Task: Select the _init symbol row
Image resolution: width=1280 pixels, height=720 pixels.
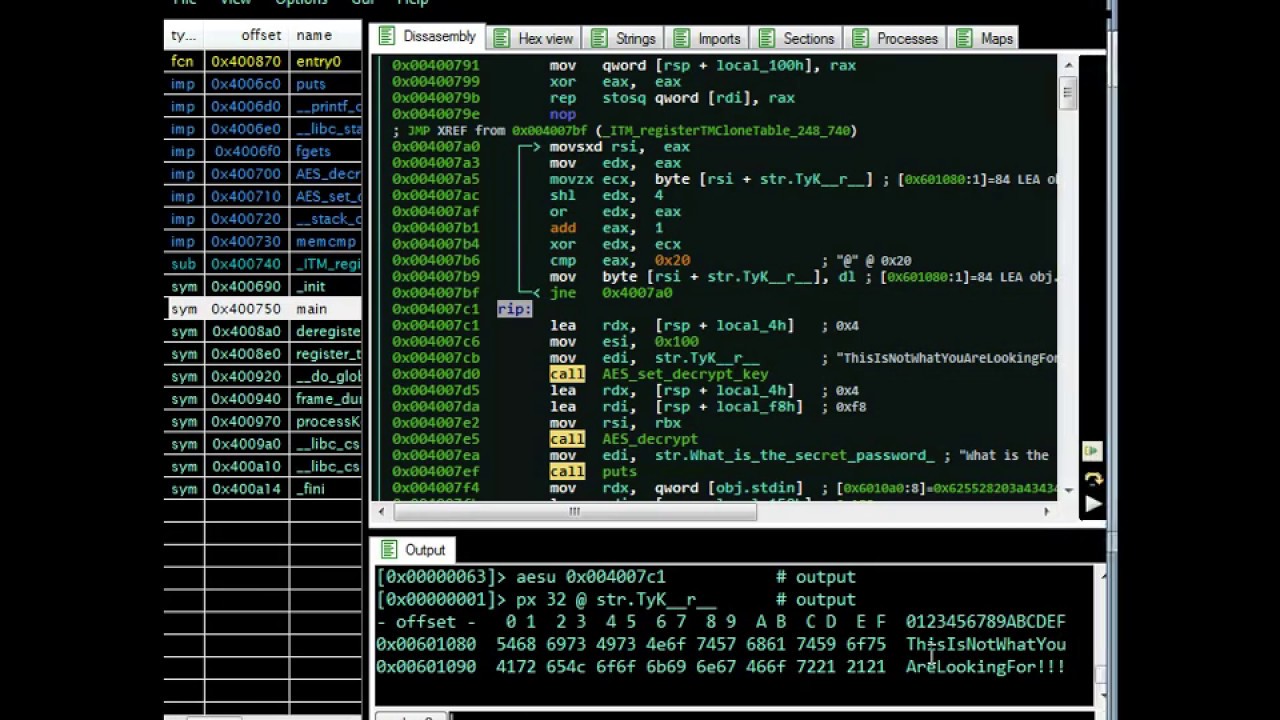Action: 263,286
